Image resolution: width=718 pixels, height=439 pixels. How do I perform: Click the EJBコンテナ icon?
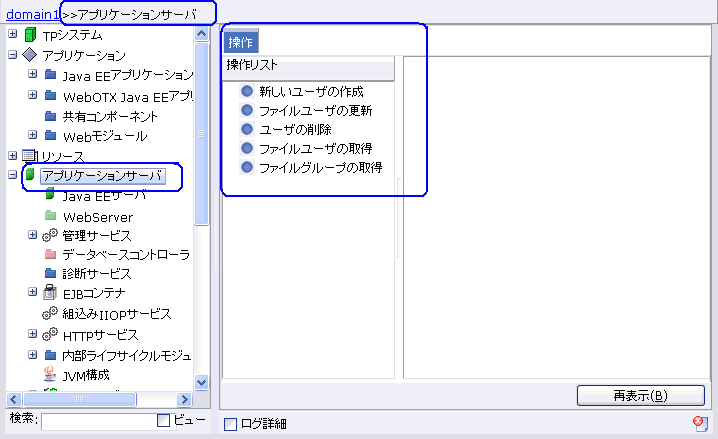tap(50, 294)
